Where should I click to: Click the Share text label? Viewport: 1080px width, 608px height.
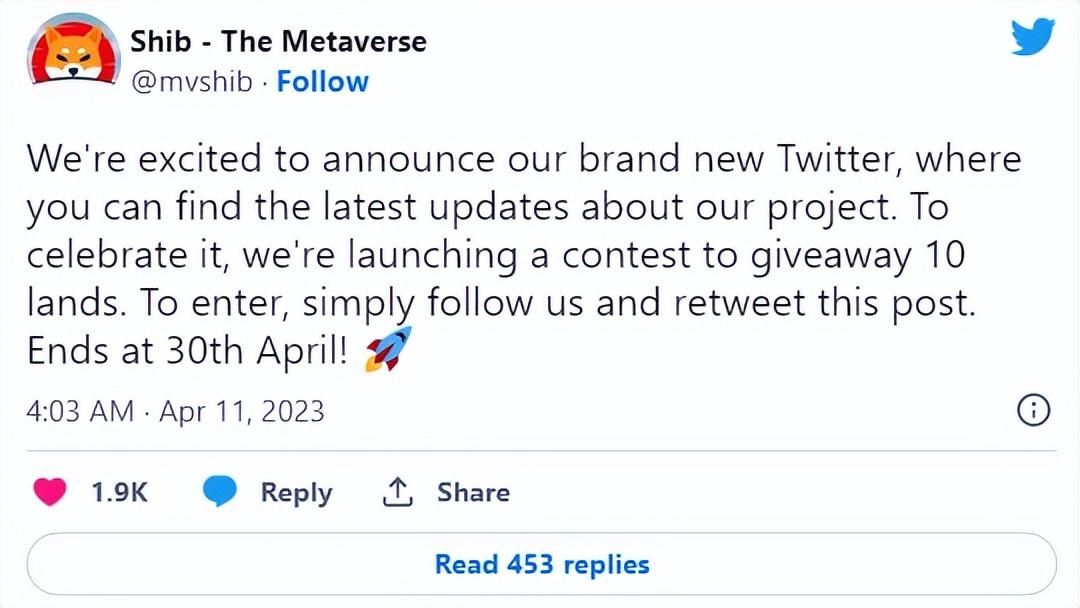473,492
